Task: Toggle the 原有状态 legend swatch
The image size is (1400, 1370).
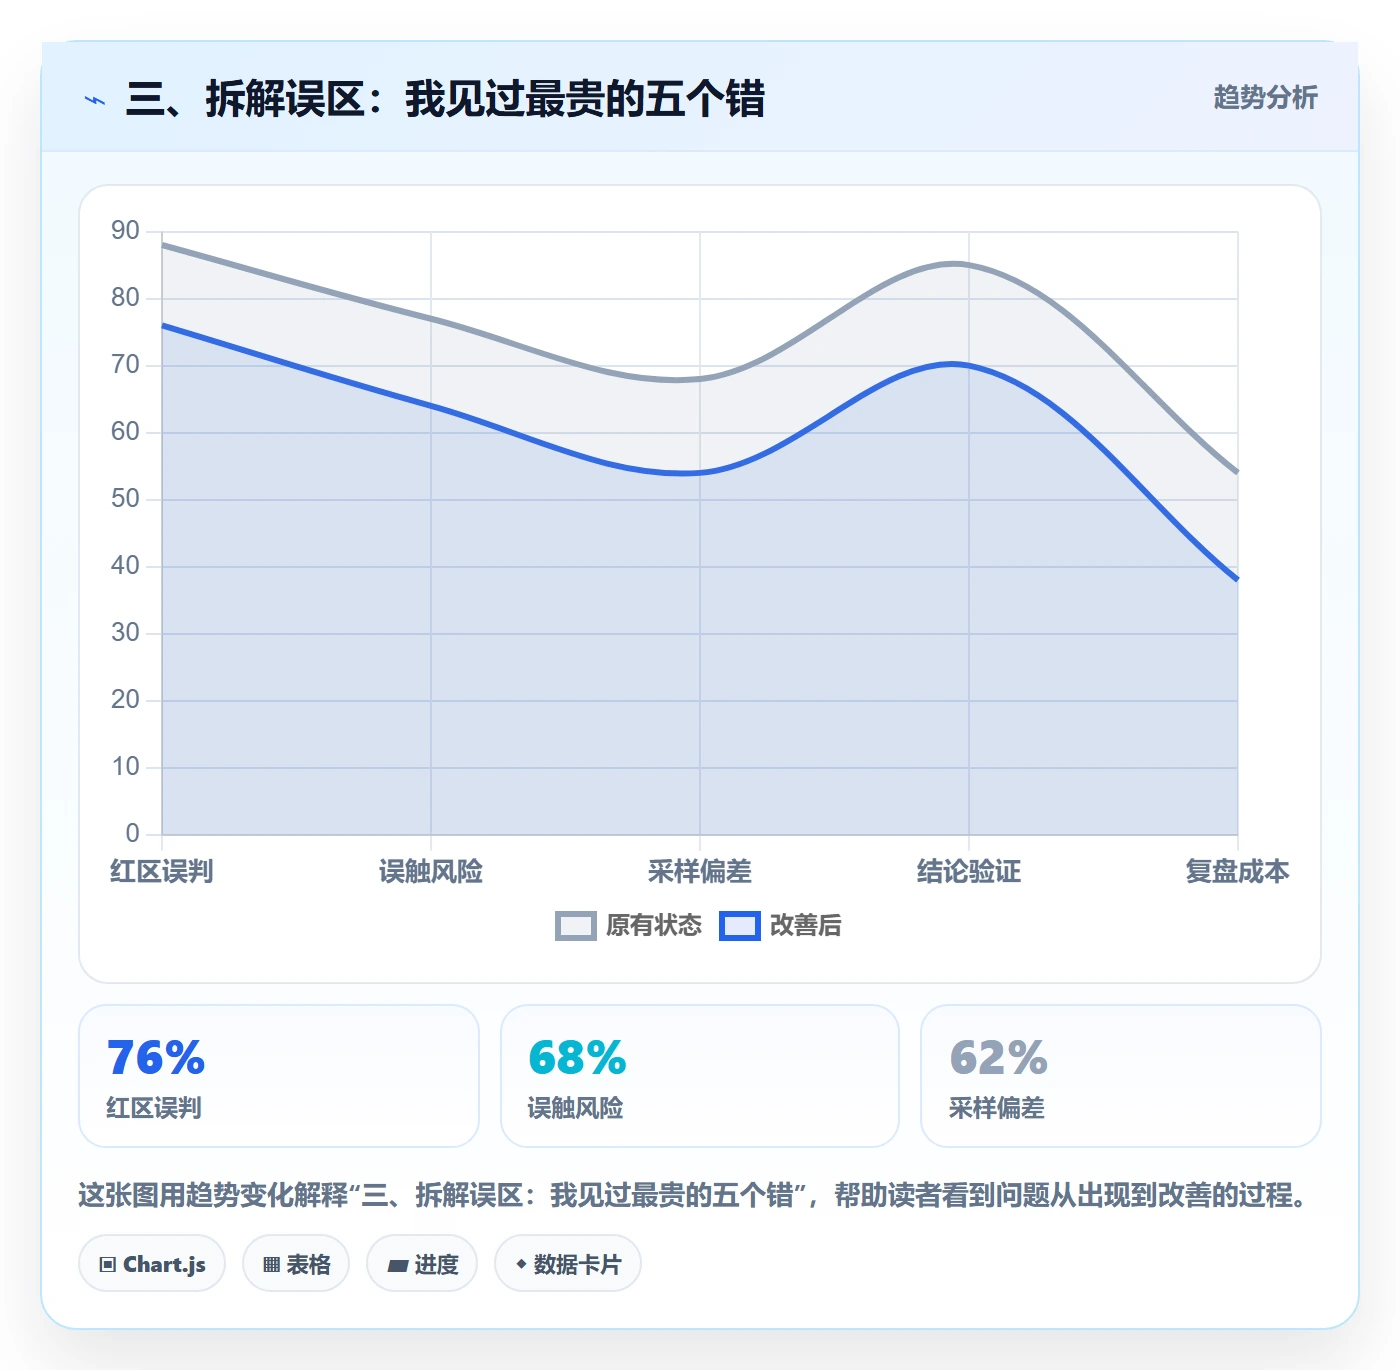Action: pyautogui.click(x=576, y=926)
